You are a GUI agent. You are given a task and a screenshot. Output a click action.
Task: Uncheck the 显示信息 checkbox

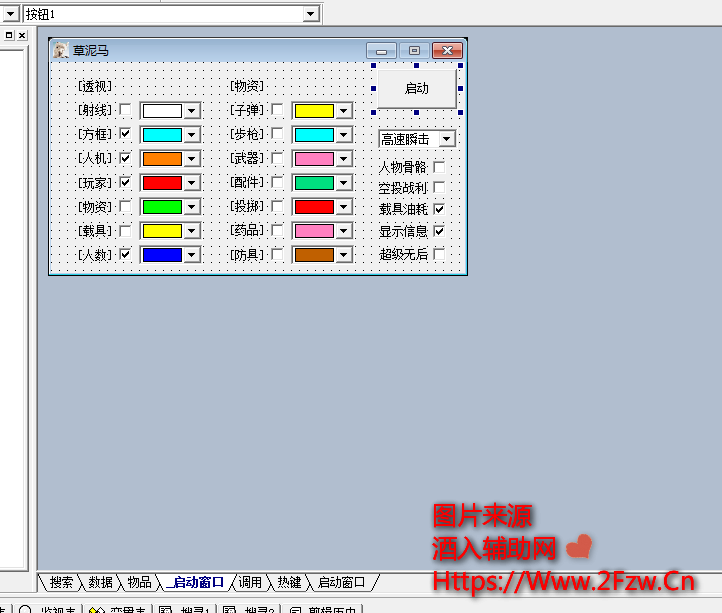coord(439,231)
